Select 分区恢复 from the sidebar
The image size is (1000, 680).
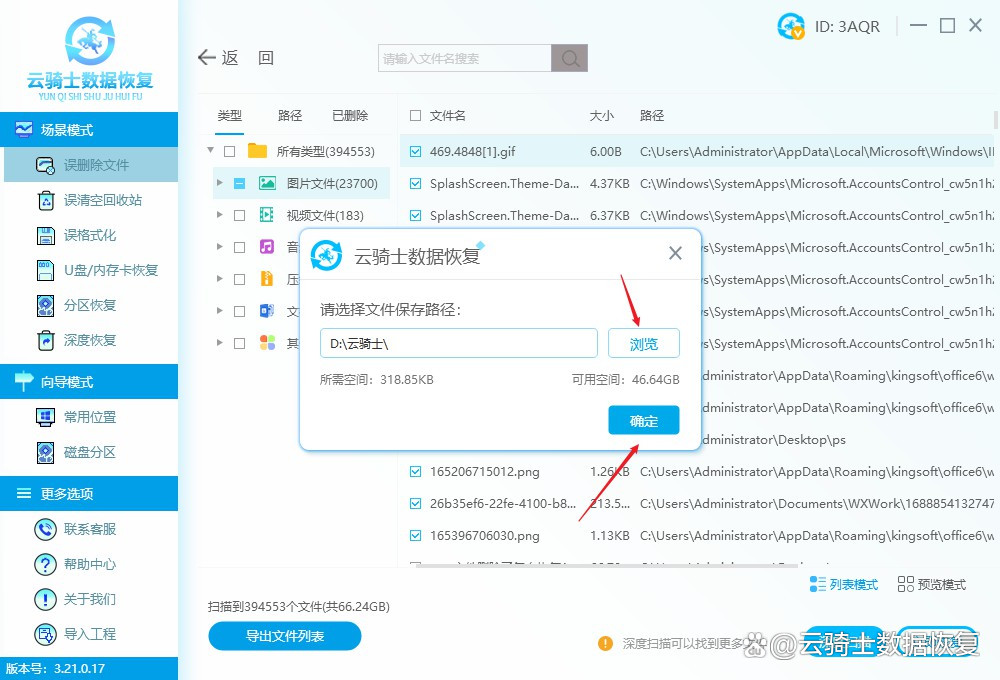tap(89, 305)
